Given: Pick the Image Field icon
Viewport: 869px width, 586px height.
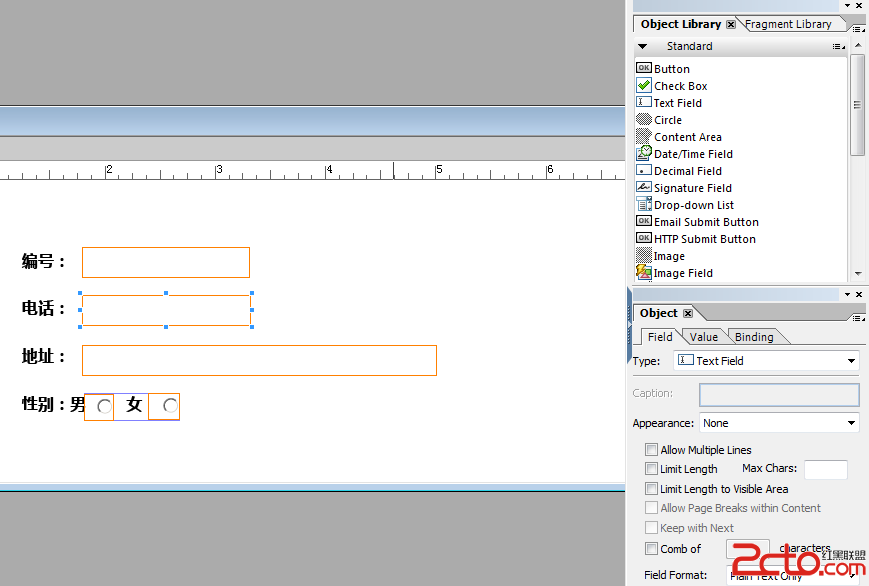Looking at the screenshot, I should point(644,273).
